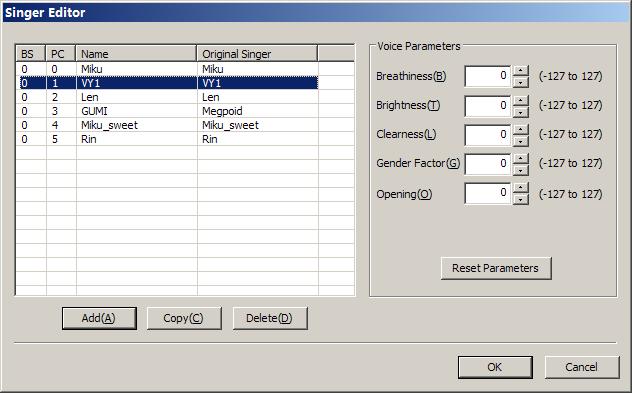
Task: Click the Clearness input field
Action: click(488, 135)
